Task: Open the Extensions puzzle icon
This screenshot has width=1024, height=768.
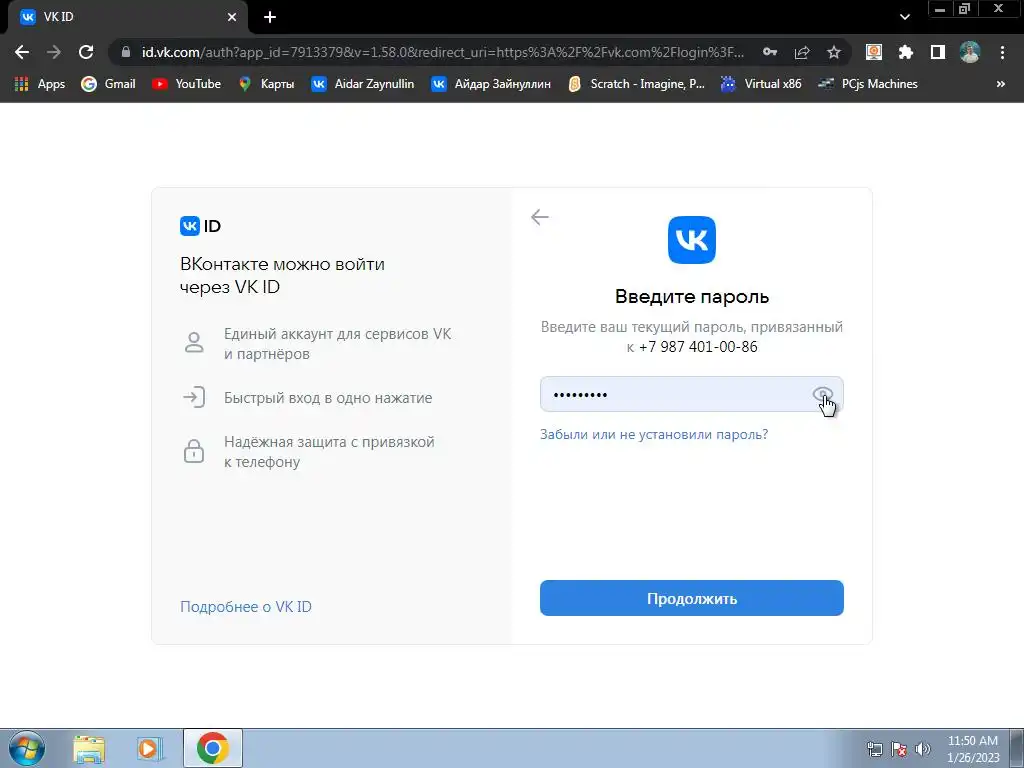Action: click(906, 52)
